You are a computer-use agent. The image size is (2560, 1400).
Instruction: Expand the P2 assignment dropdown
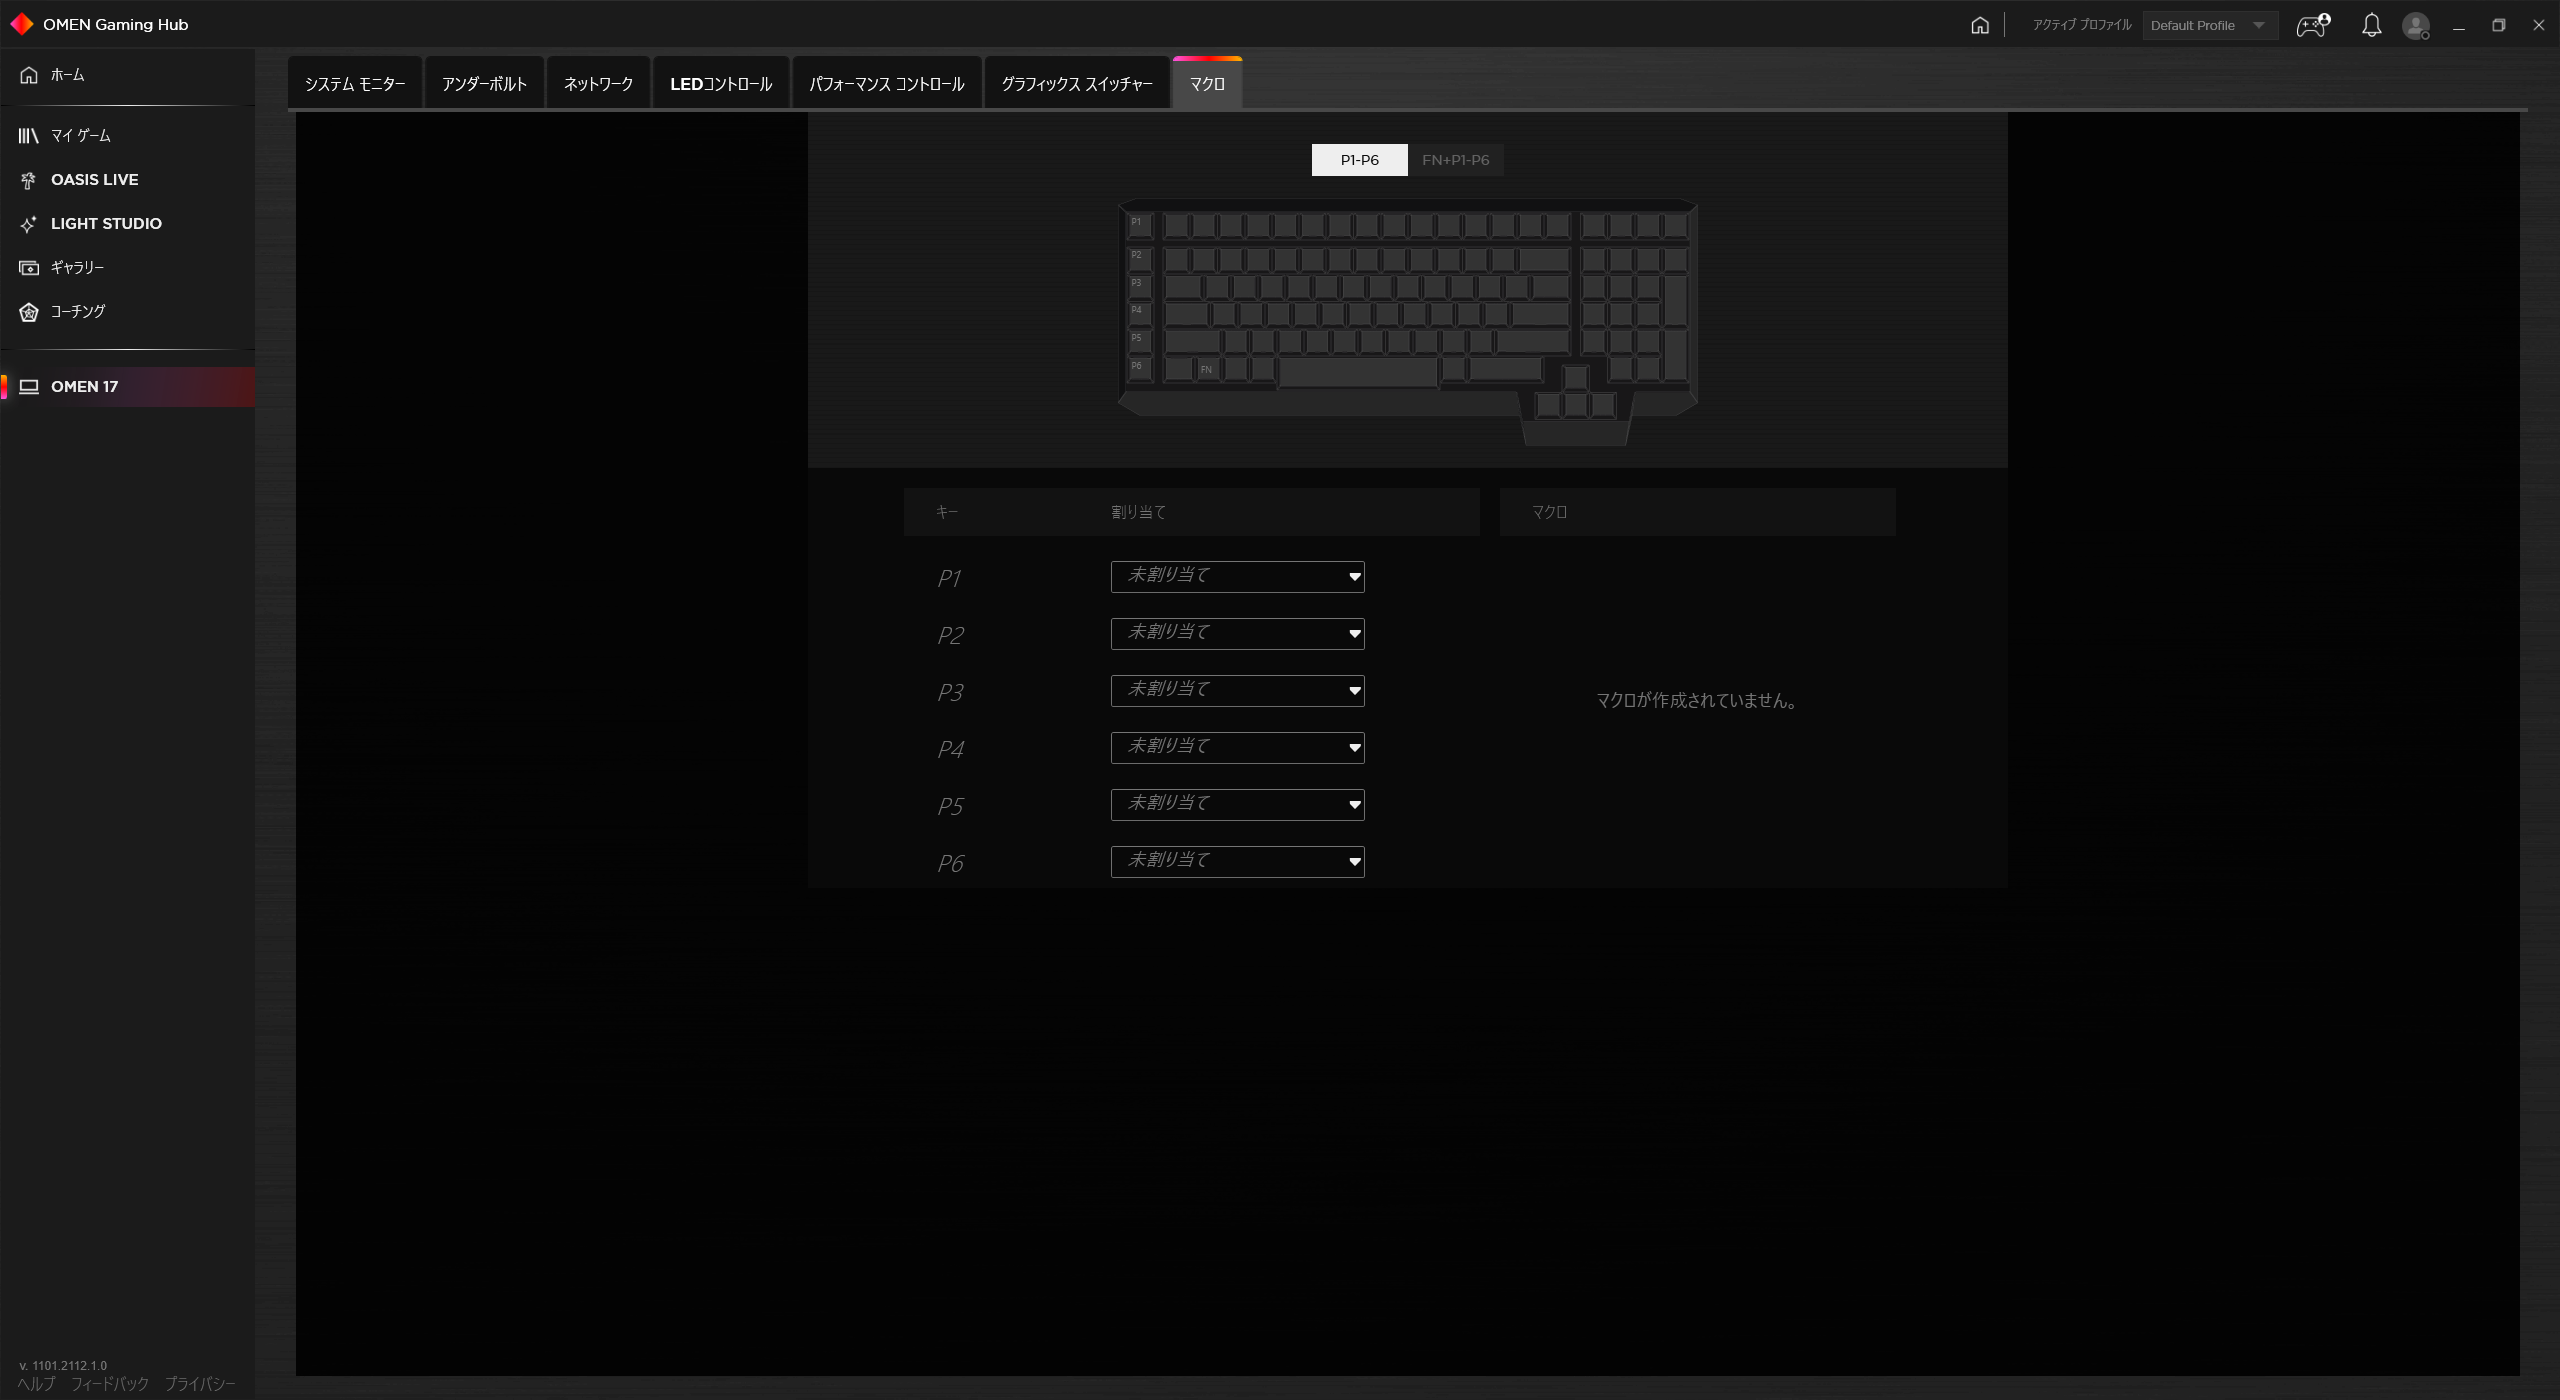click(1237, 634)
